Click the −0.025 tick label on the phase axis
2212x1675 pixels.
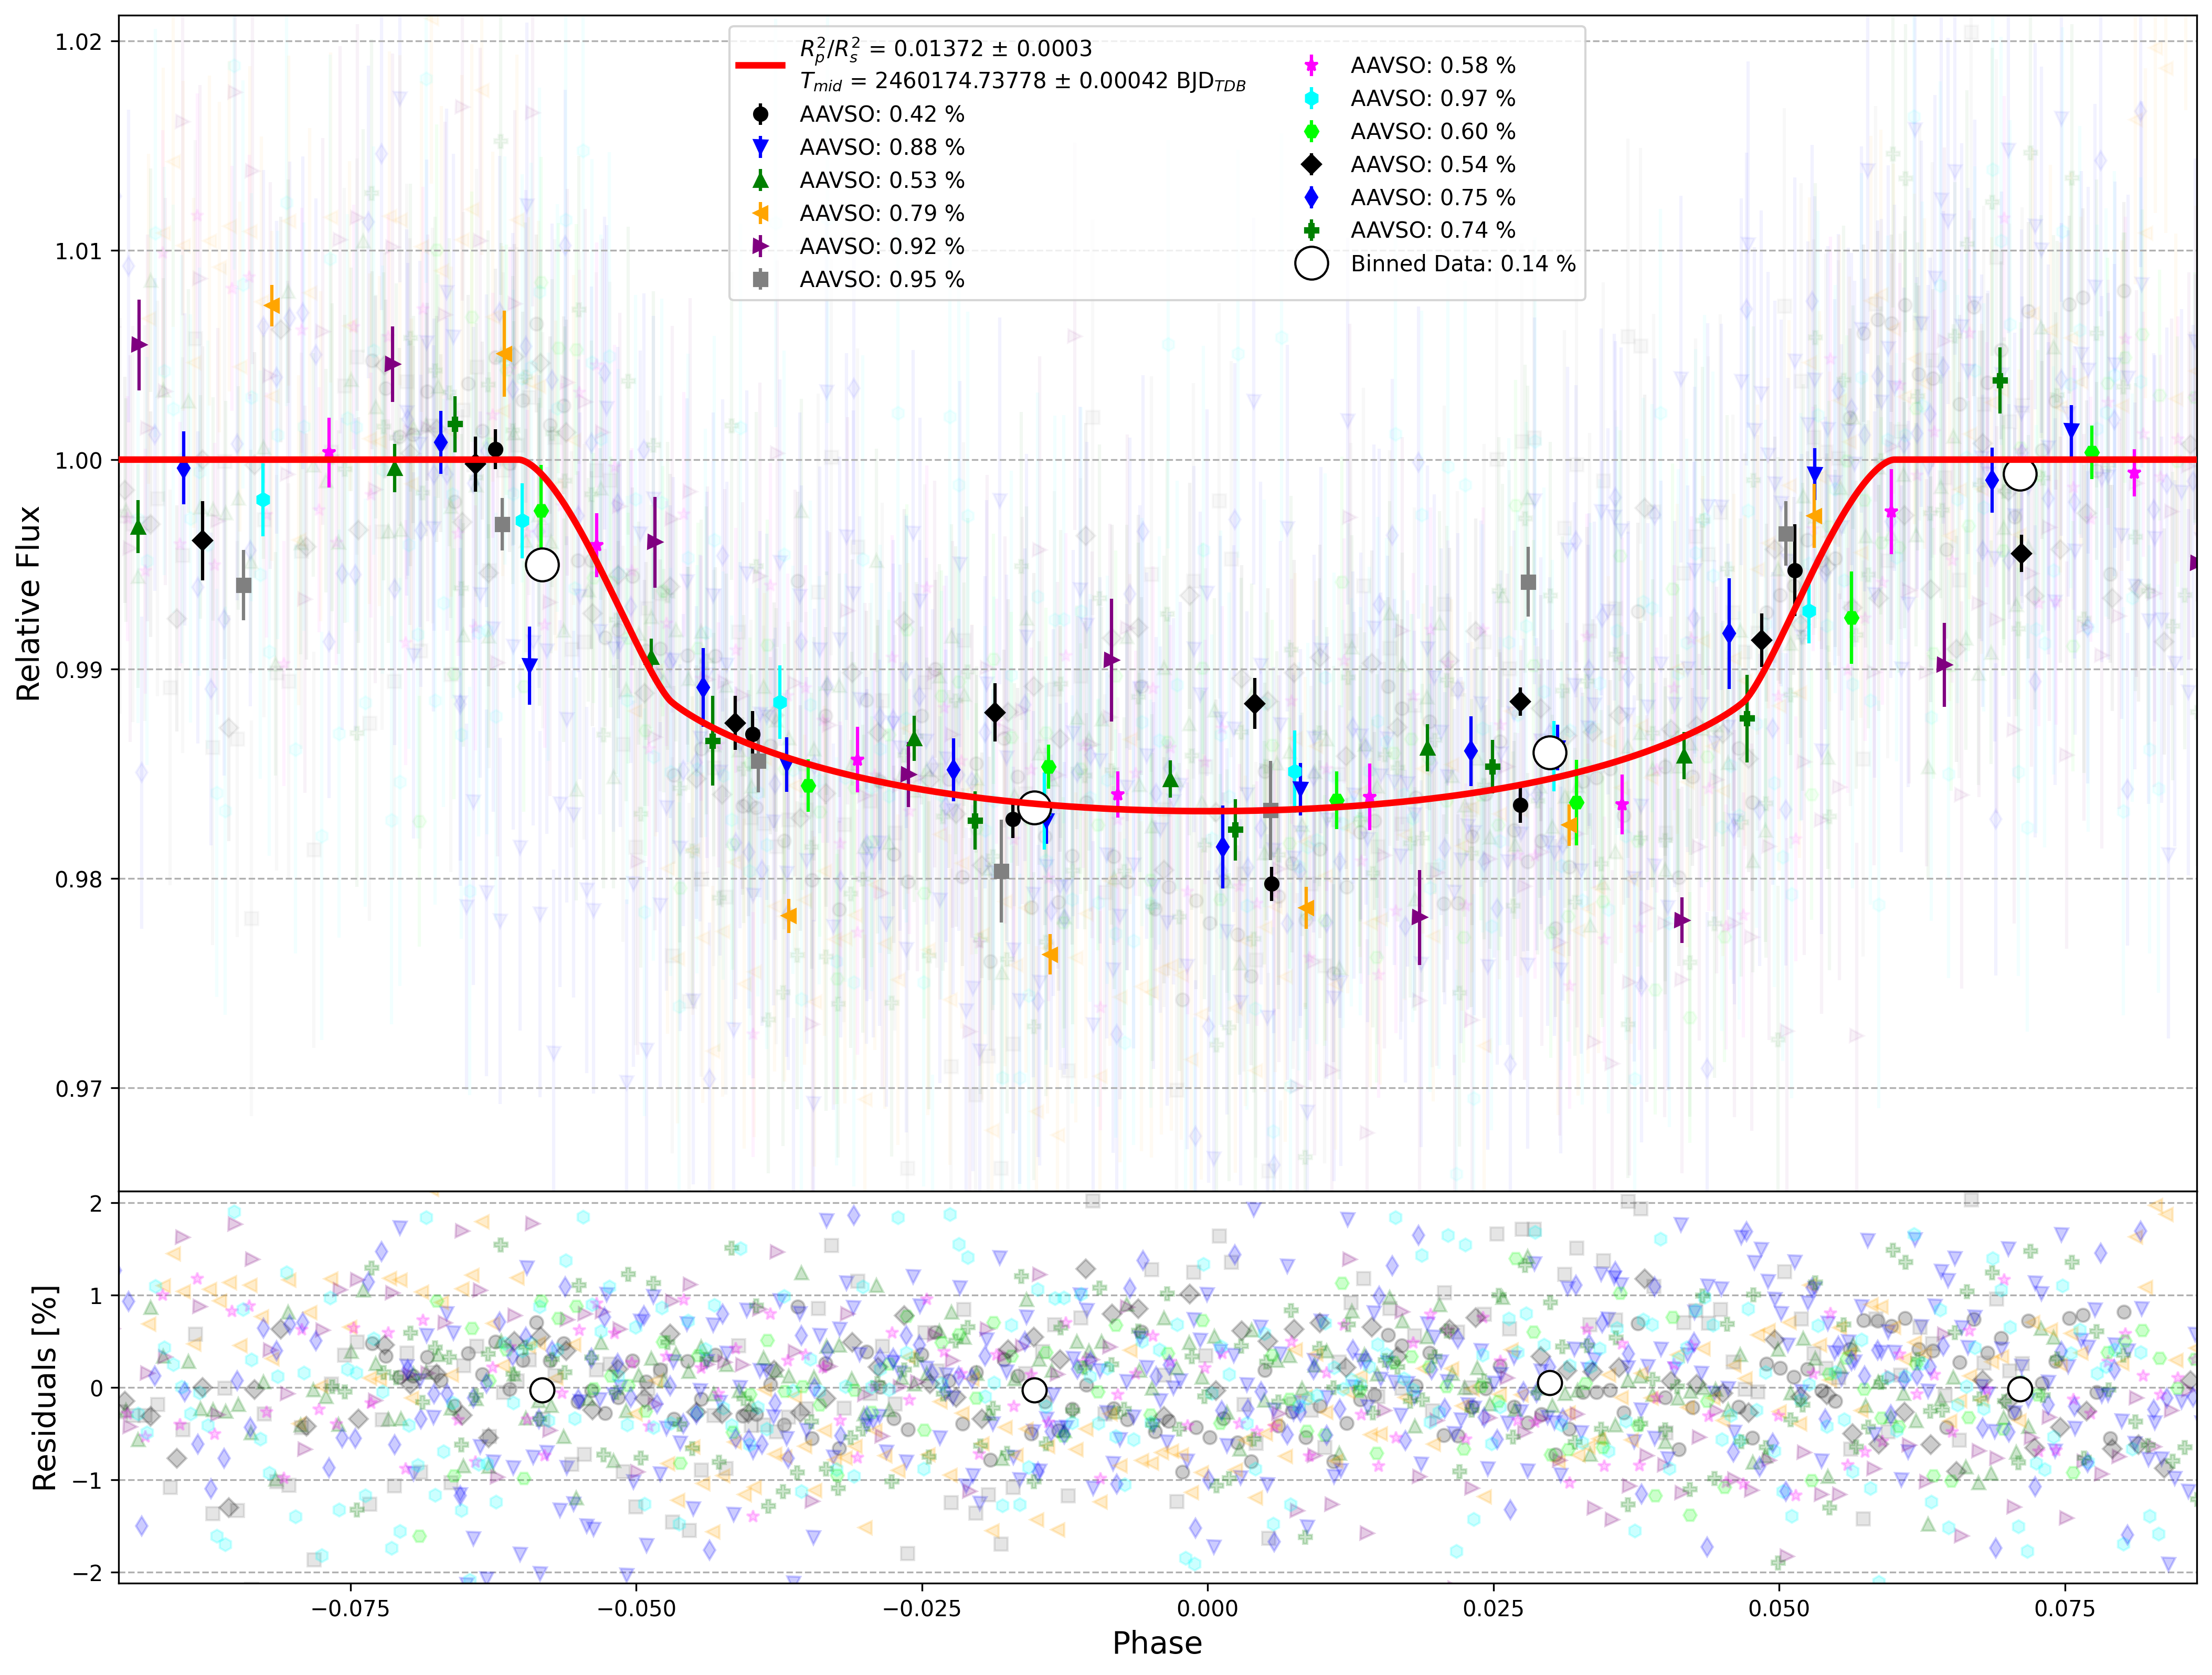pos(922,1609)
